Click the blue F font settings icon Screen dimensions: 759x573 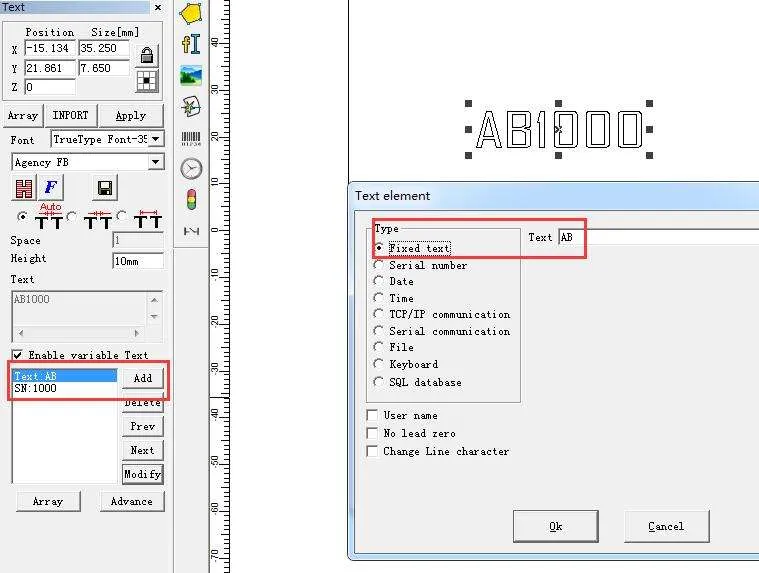coord(50,187)
